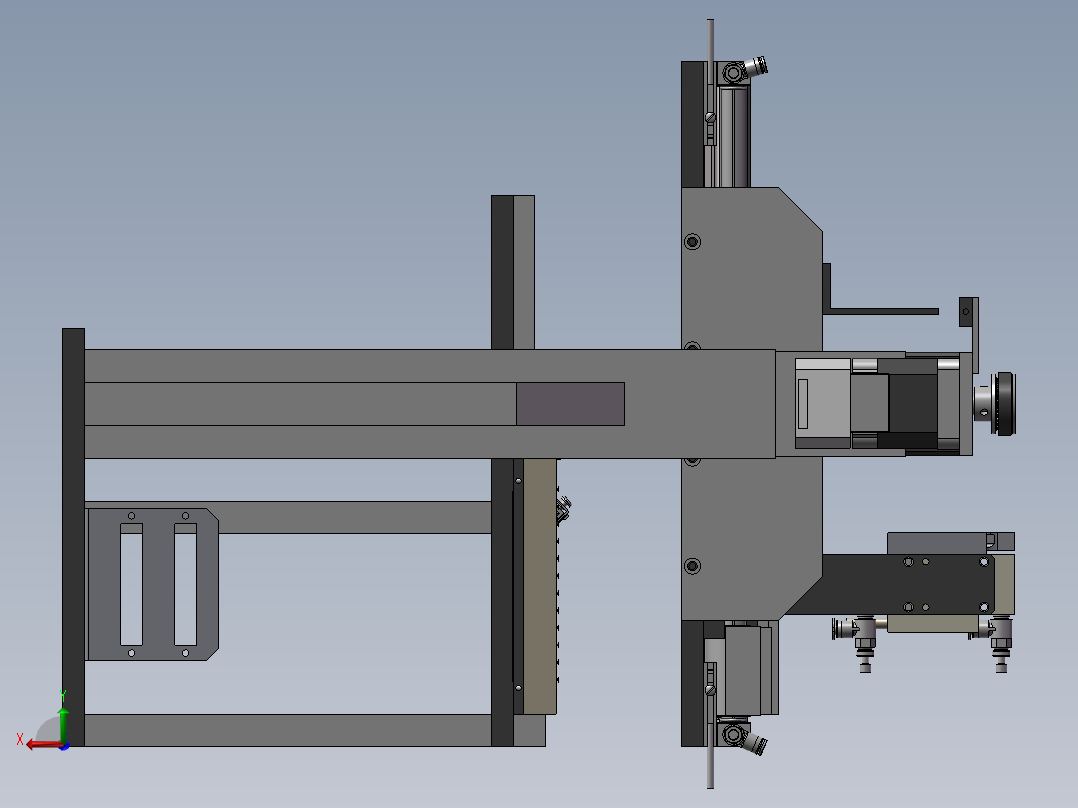Select the thin horizontal flag bar above the motor
Viewport: 1078px width, 808px height.
point(884,312)
